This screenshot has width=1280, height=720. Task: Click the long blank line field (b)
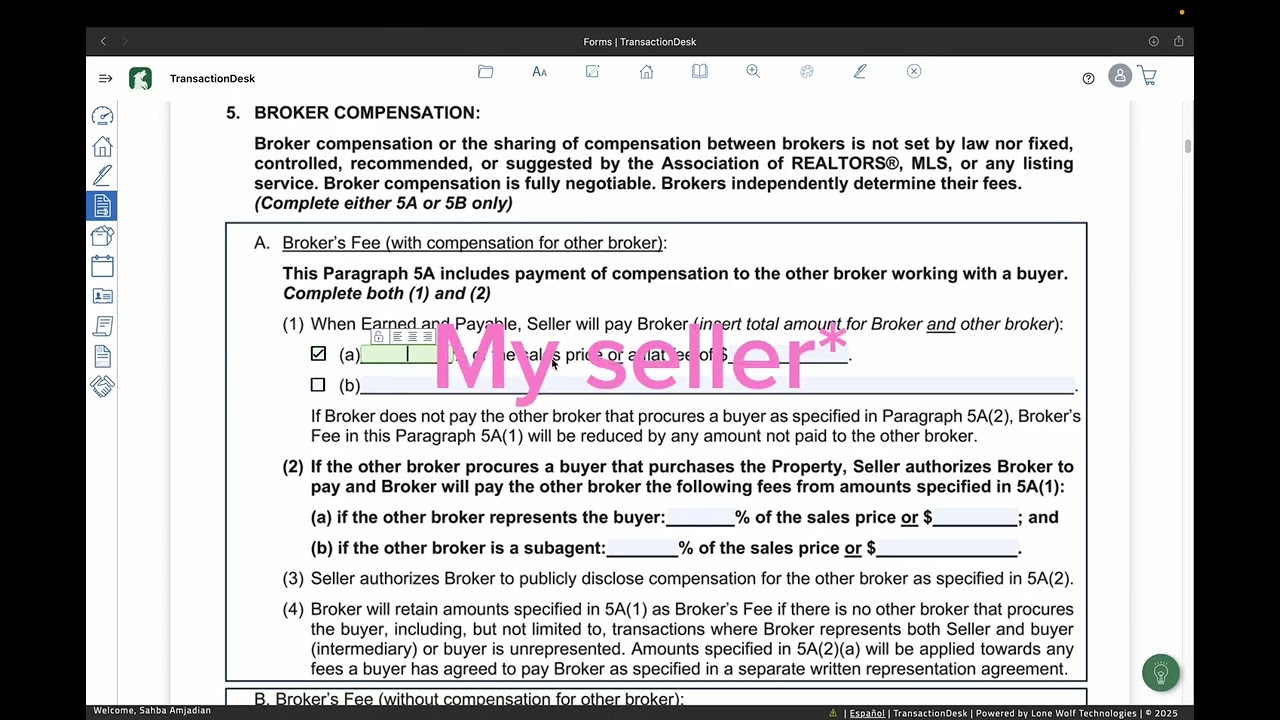(717, 385)
